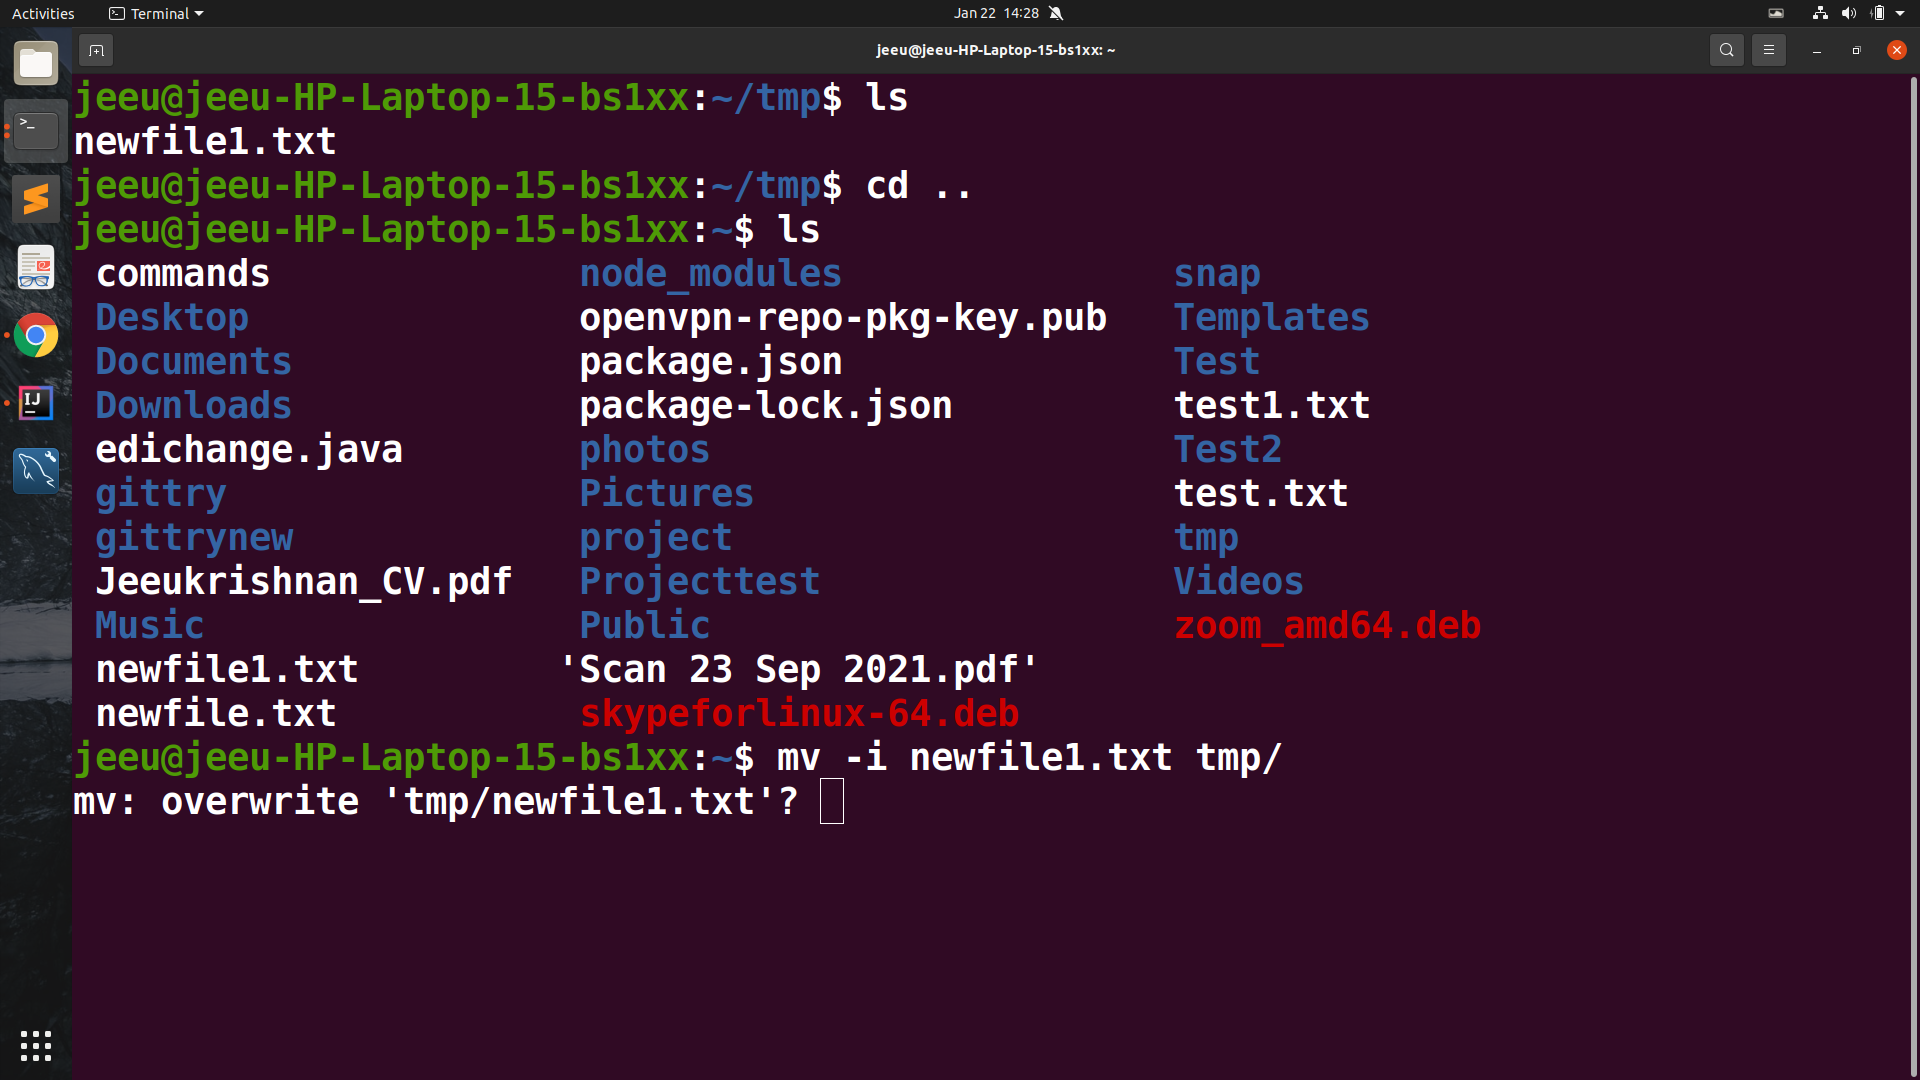This screenshot has width=1920, height=1080.
Task: Open the calendar by clicking Jan 22 14:28
Action: coord(997,13)
